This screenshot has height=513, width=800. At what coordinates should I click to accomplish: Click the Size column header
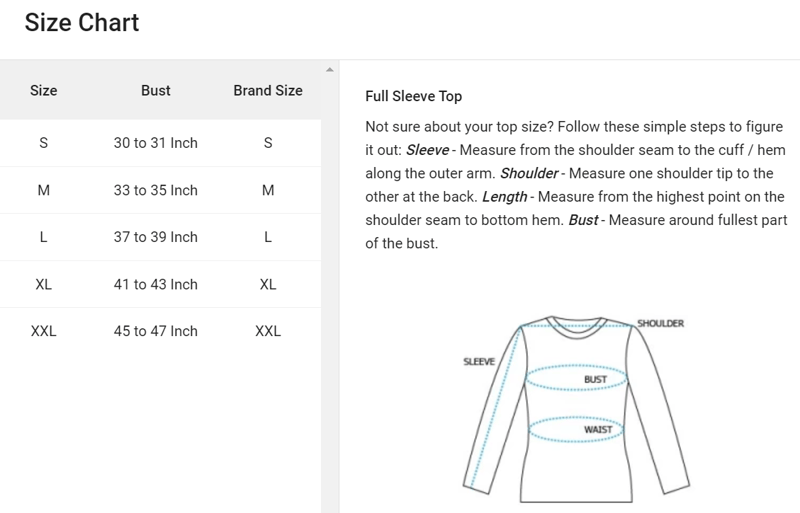[44, 90]
